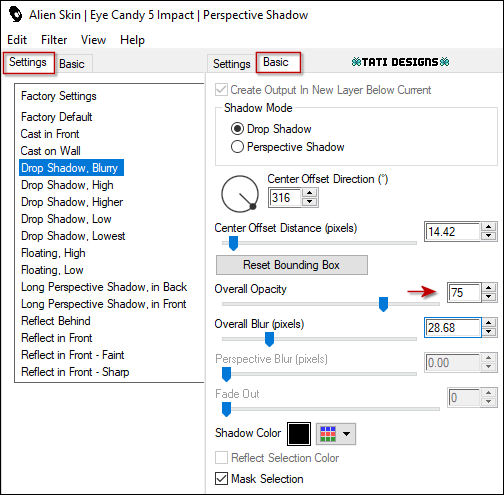This screenshot has height=495, width=504.
Task: Click the Overall Blur value field
Action: click(453, 328)
